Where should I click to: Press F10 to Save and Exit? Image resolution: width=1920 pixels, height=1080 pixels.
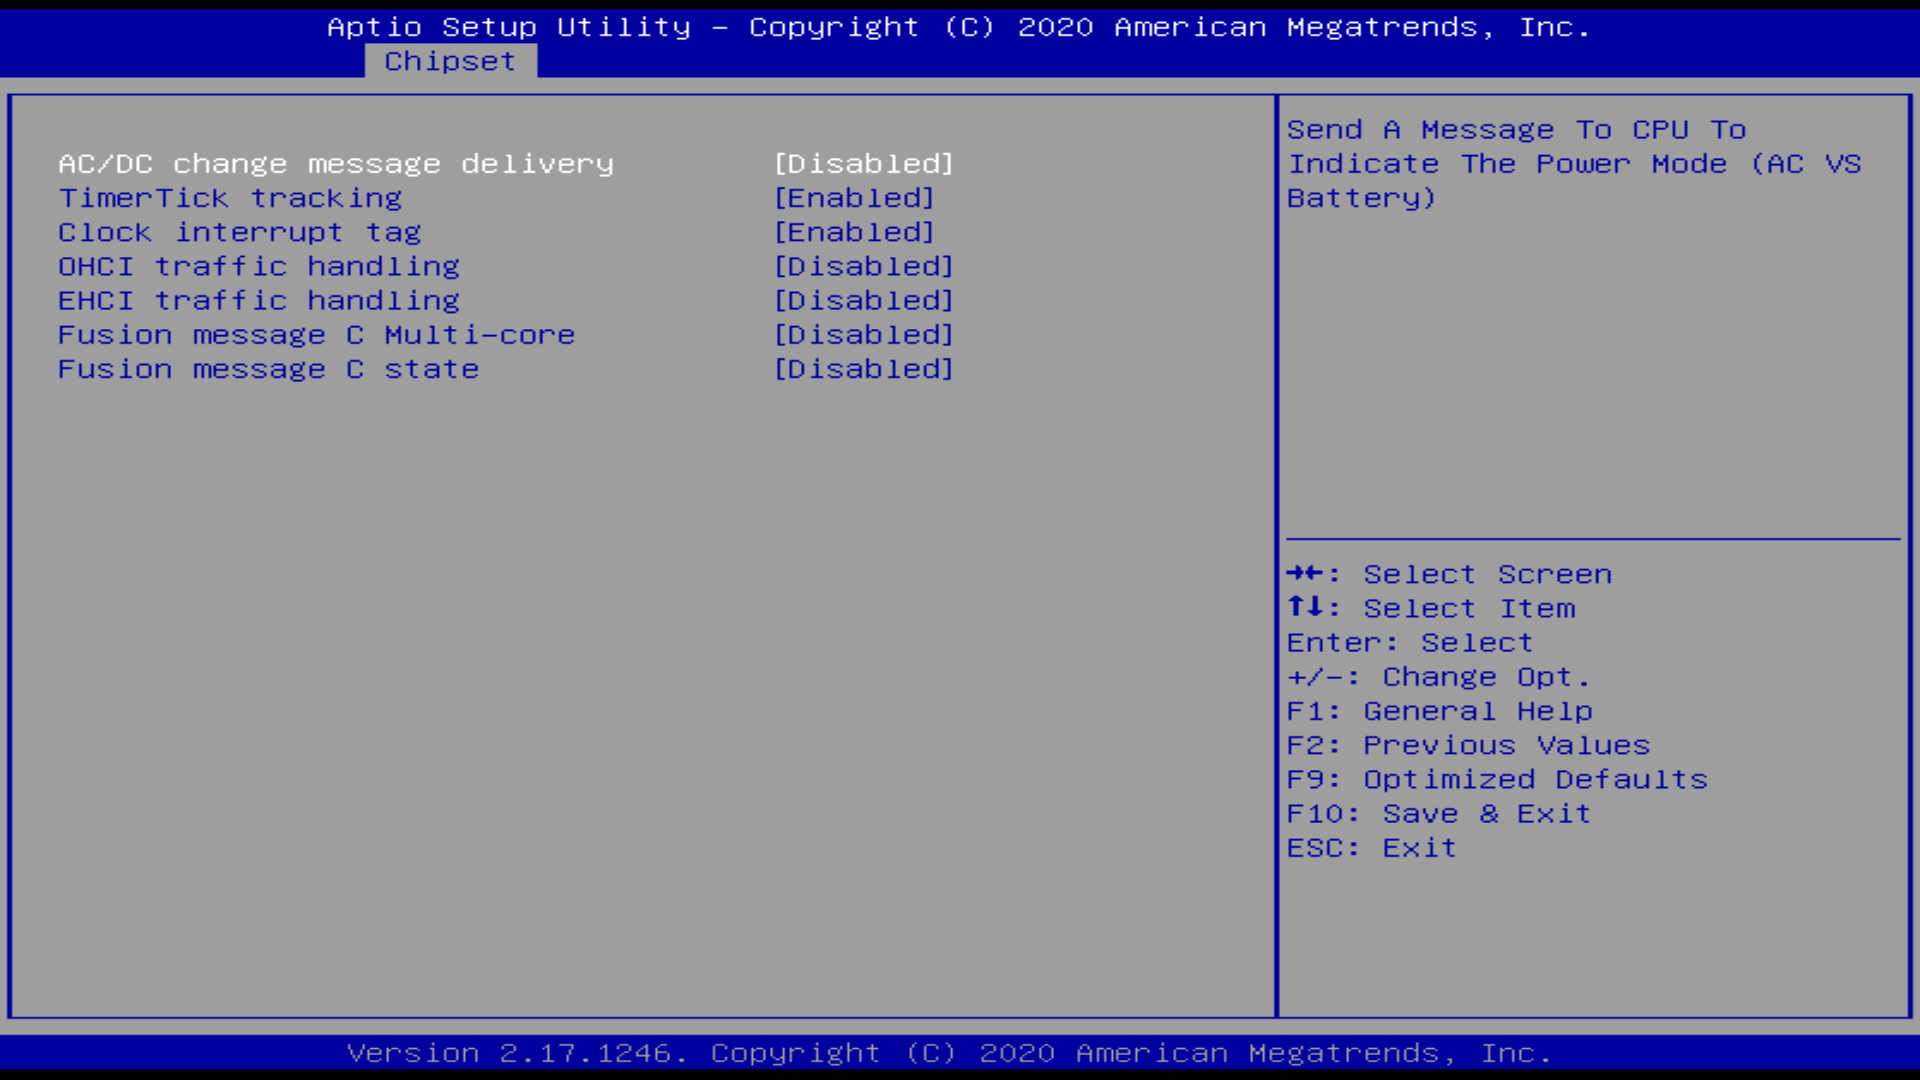(x=1439, y=812)
